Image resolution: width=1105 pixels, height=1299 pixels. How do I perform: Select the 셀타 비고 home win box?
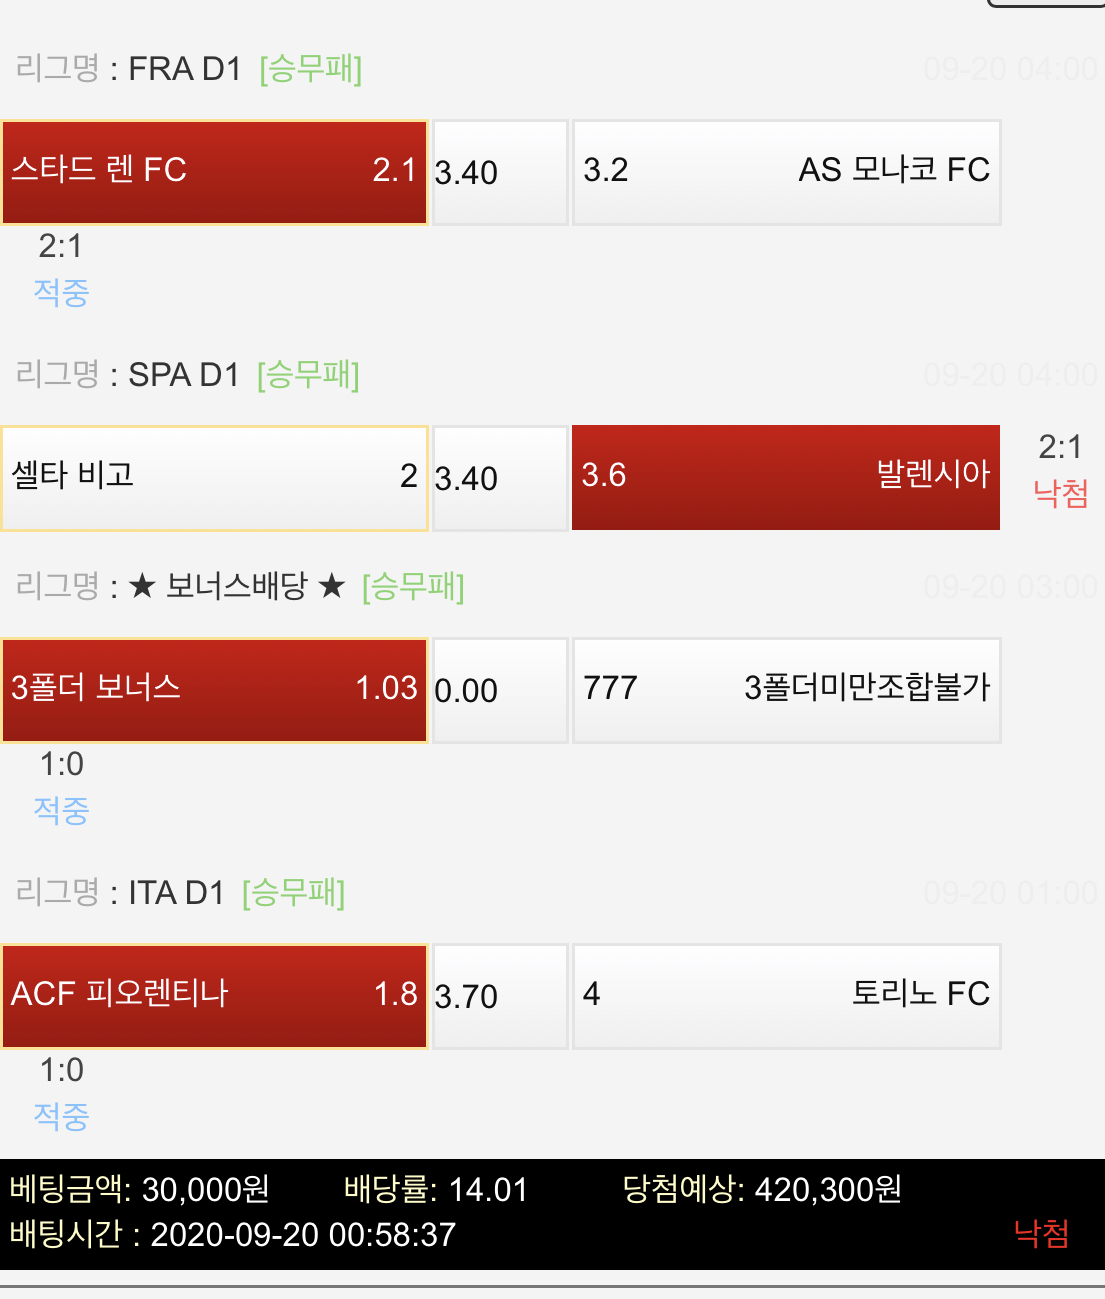tap(214, 478)
